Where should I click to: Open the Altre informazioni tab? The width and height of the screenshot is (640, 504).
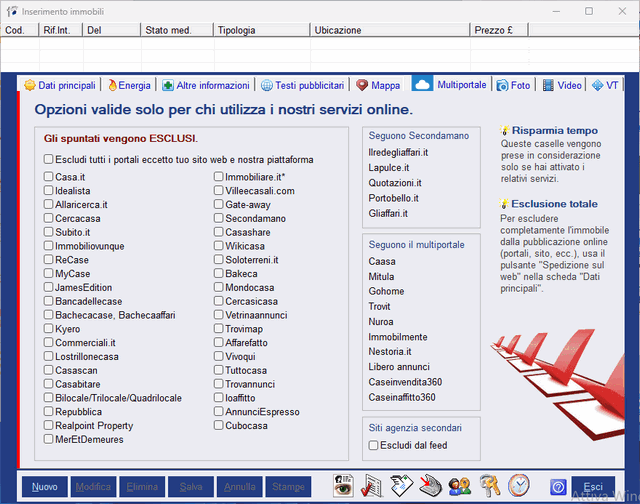pos(206,85)
